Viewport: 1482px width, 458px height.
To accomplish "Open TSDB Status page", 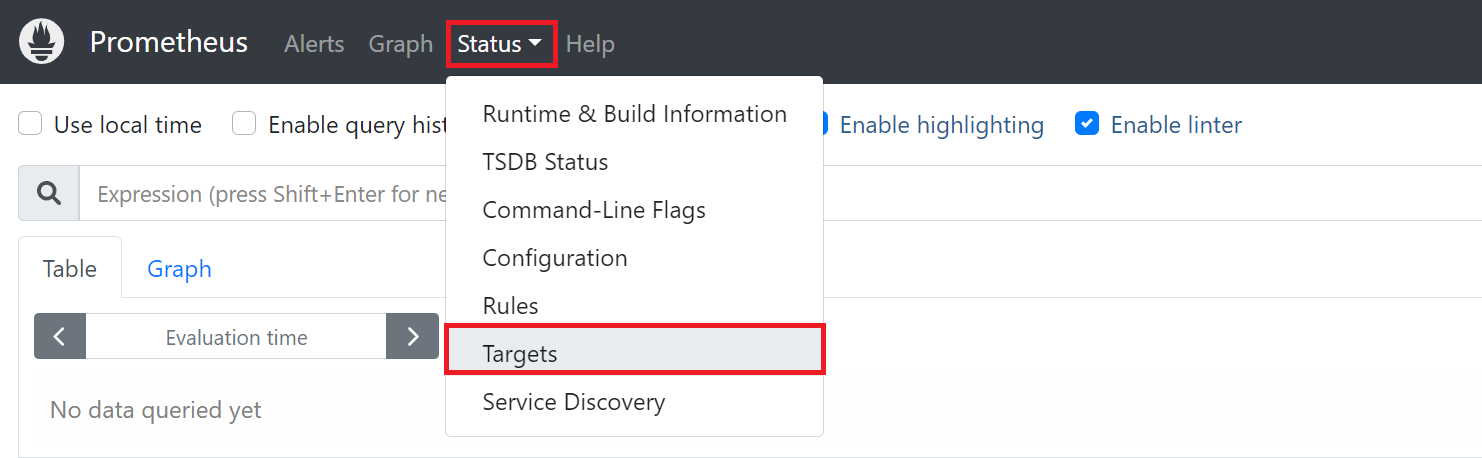I will 545,162.
